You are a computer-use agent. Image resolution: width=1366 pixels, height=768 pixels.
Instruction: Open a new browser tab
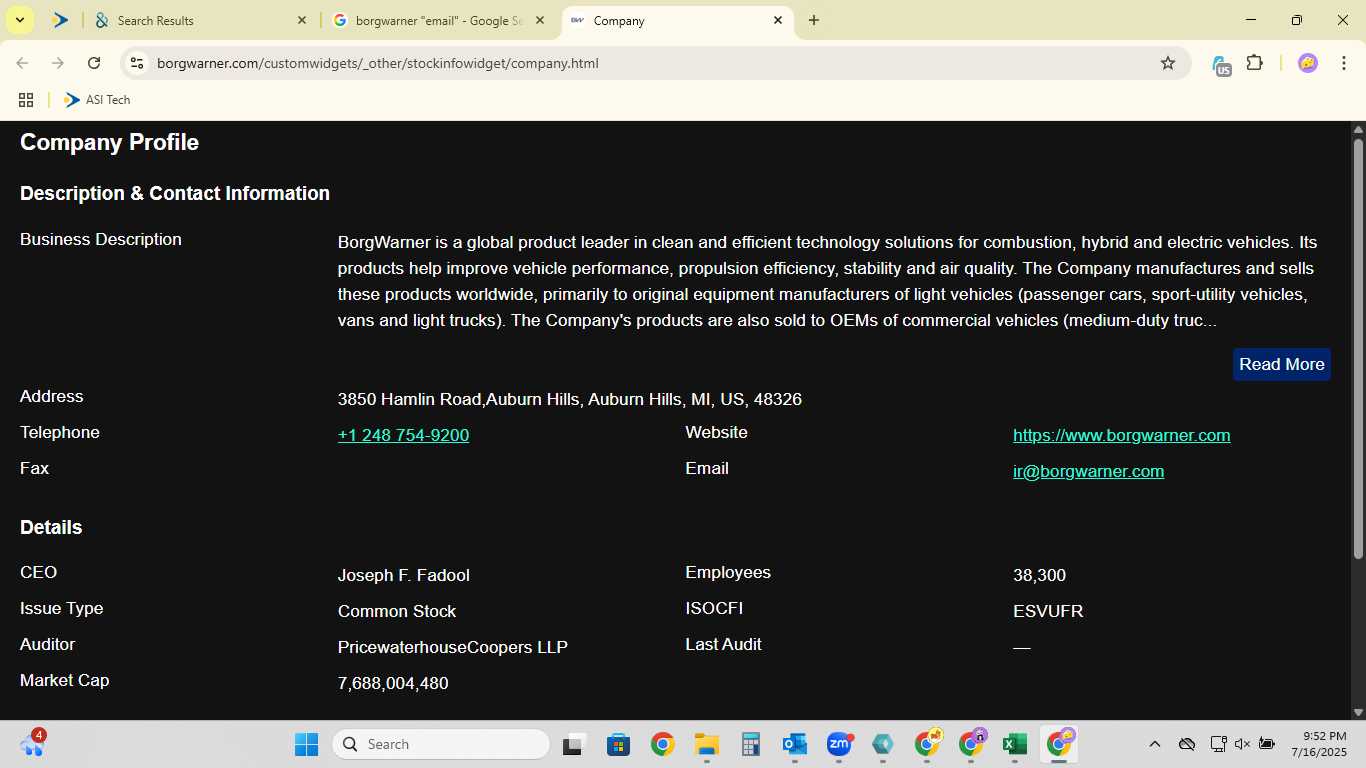click(814, 20)
